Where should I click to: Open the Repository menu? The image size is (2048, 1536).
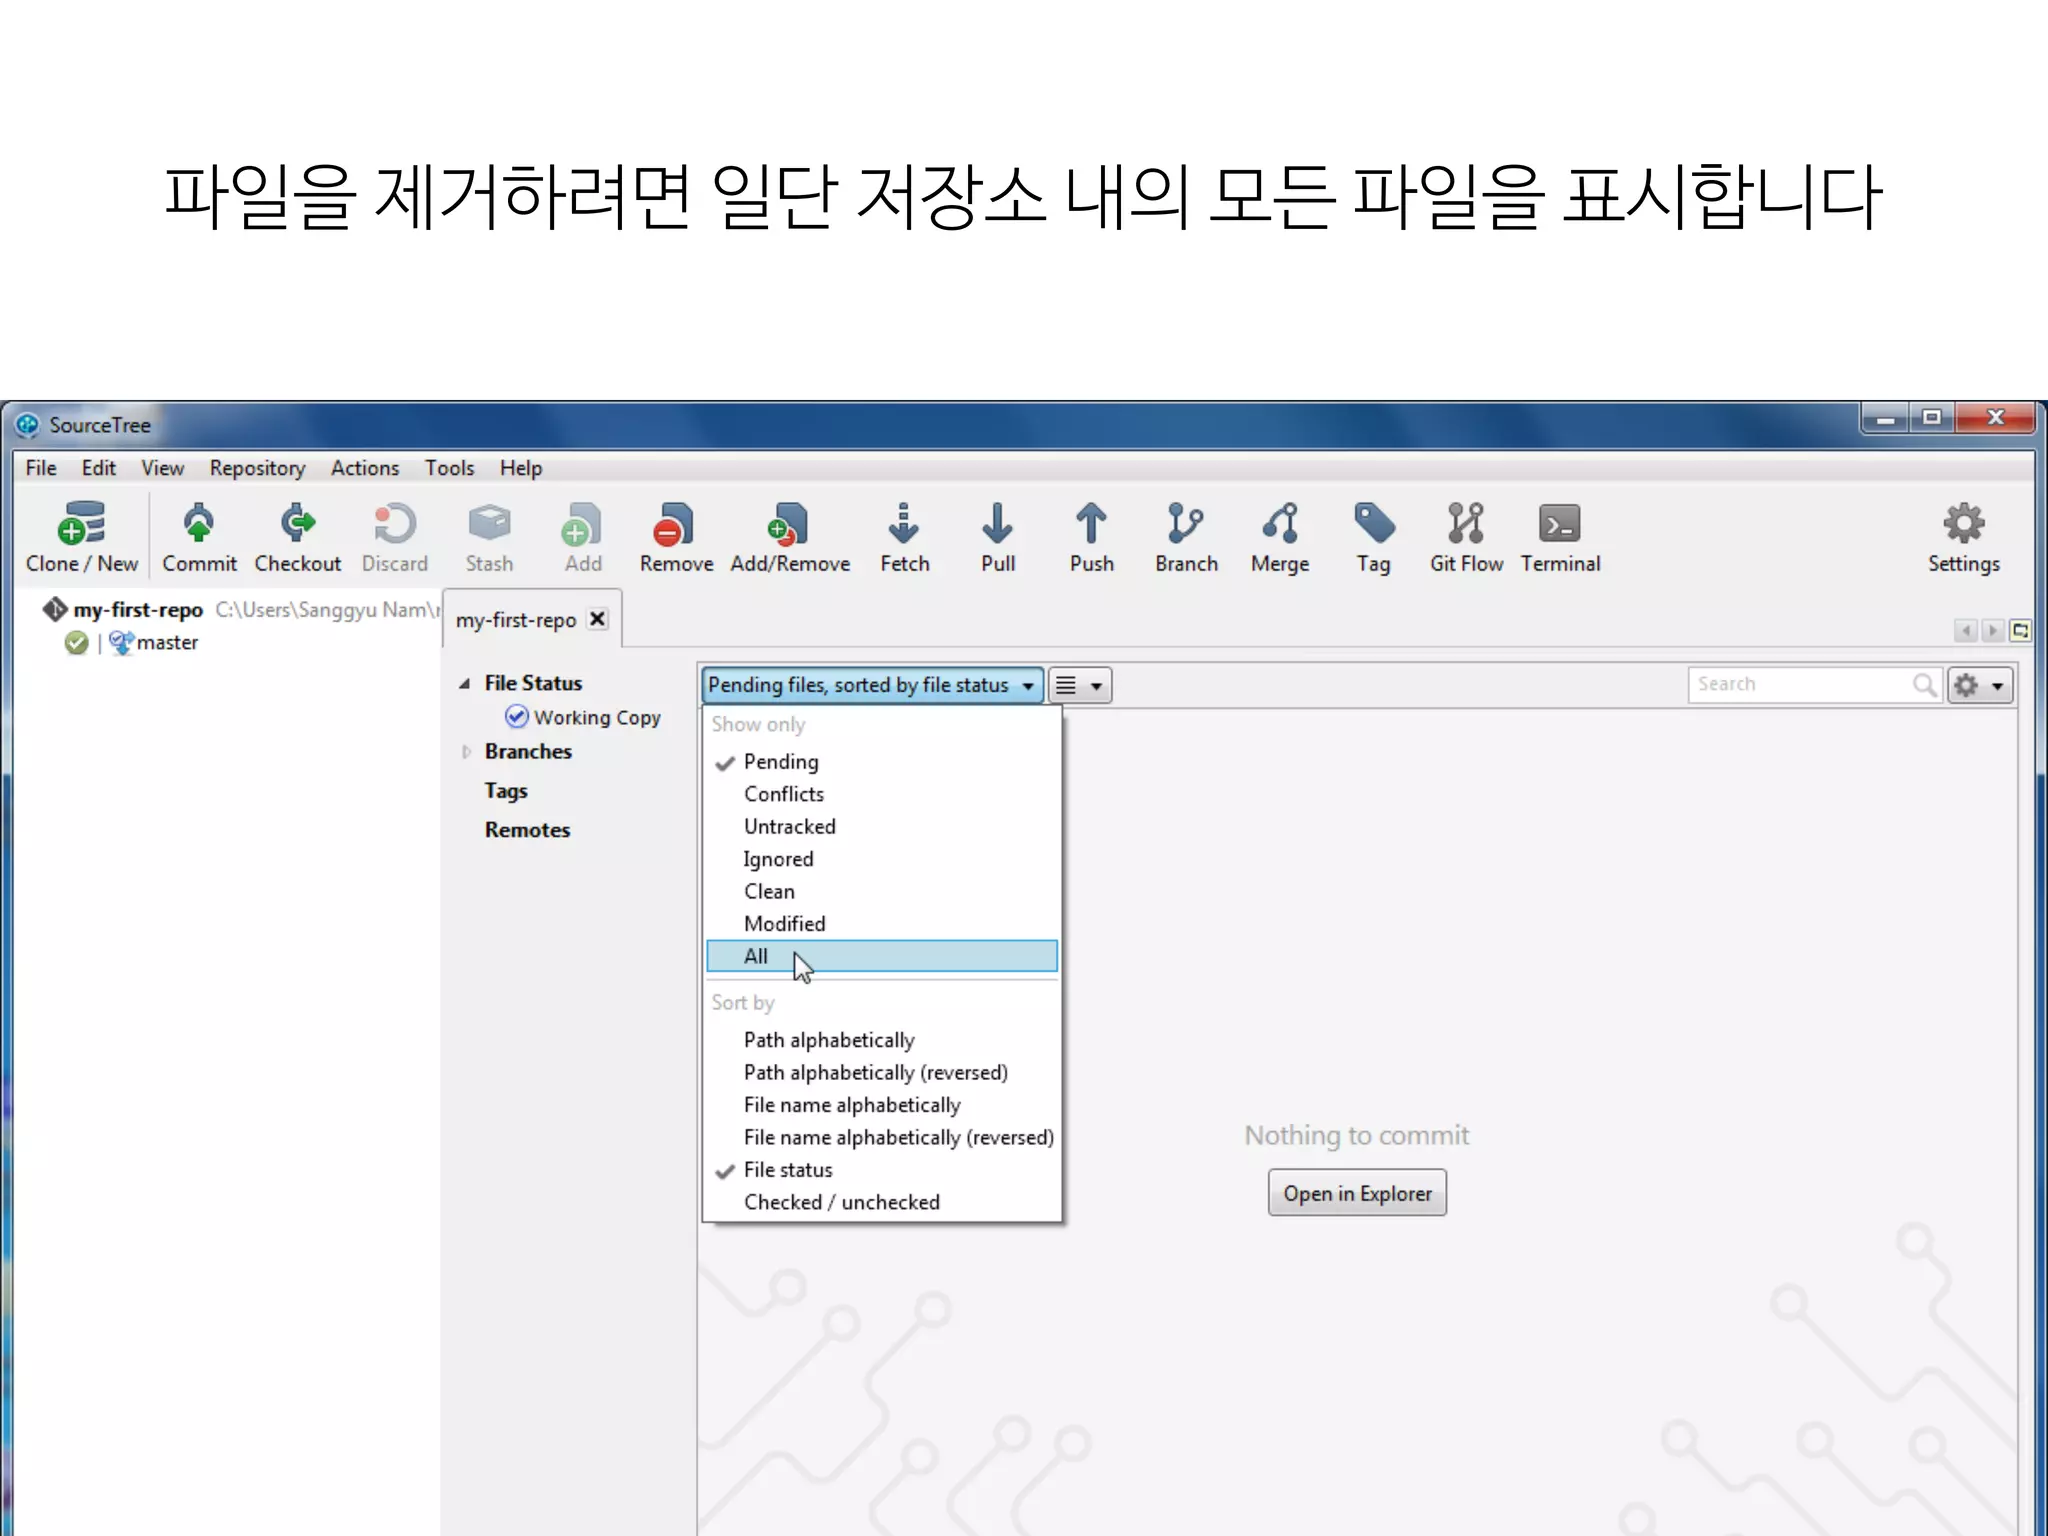tap(257, 468)
